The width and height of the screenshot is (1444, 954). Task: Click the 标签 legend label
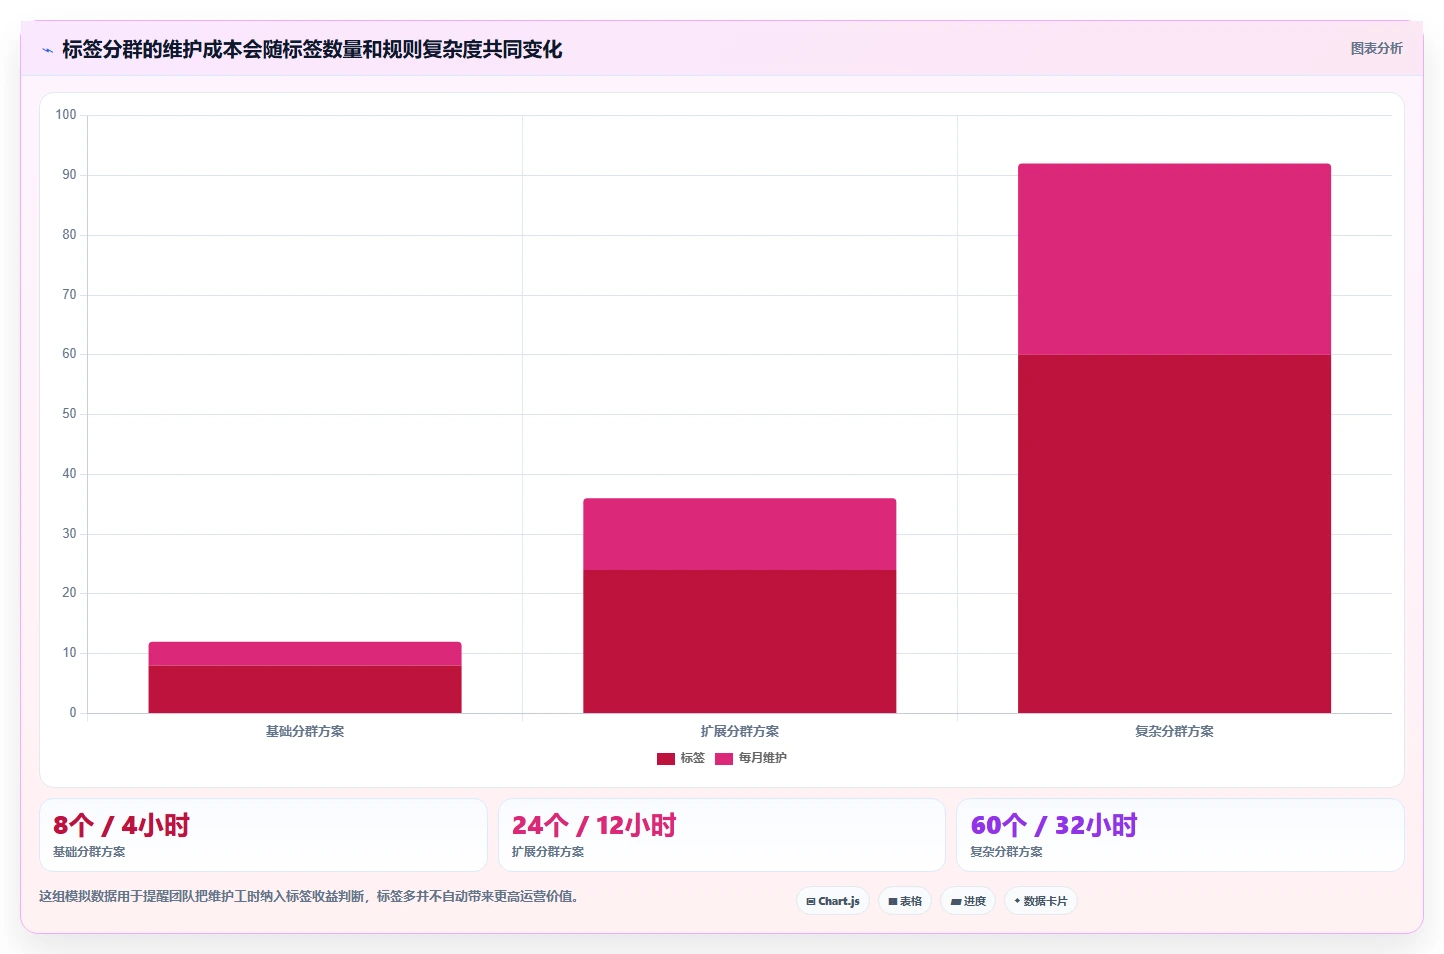pos(693,758)
